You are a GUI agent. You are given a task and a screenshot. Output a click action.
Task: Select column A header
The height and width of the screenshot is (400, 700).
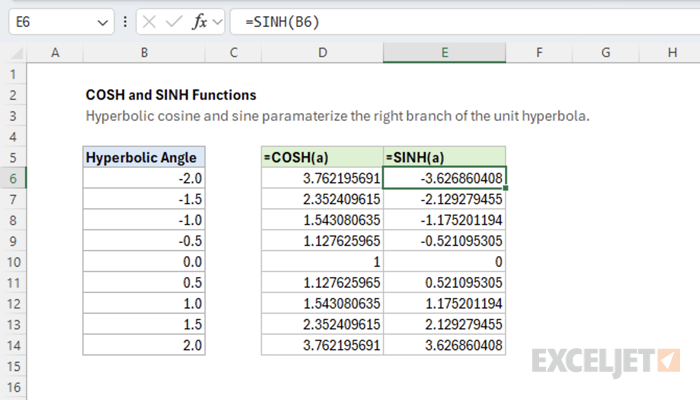pyautogui.click(x=55, y=53)
